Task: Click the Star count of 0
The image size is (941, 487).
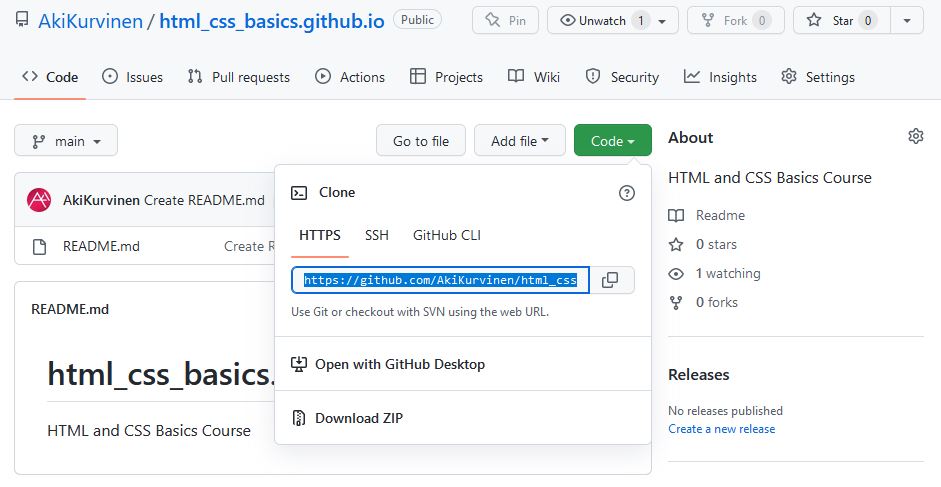Action: [x=868, y=20]
